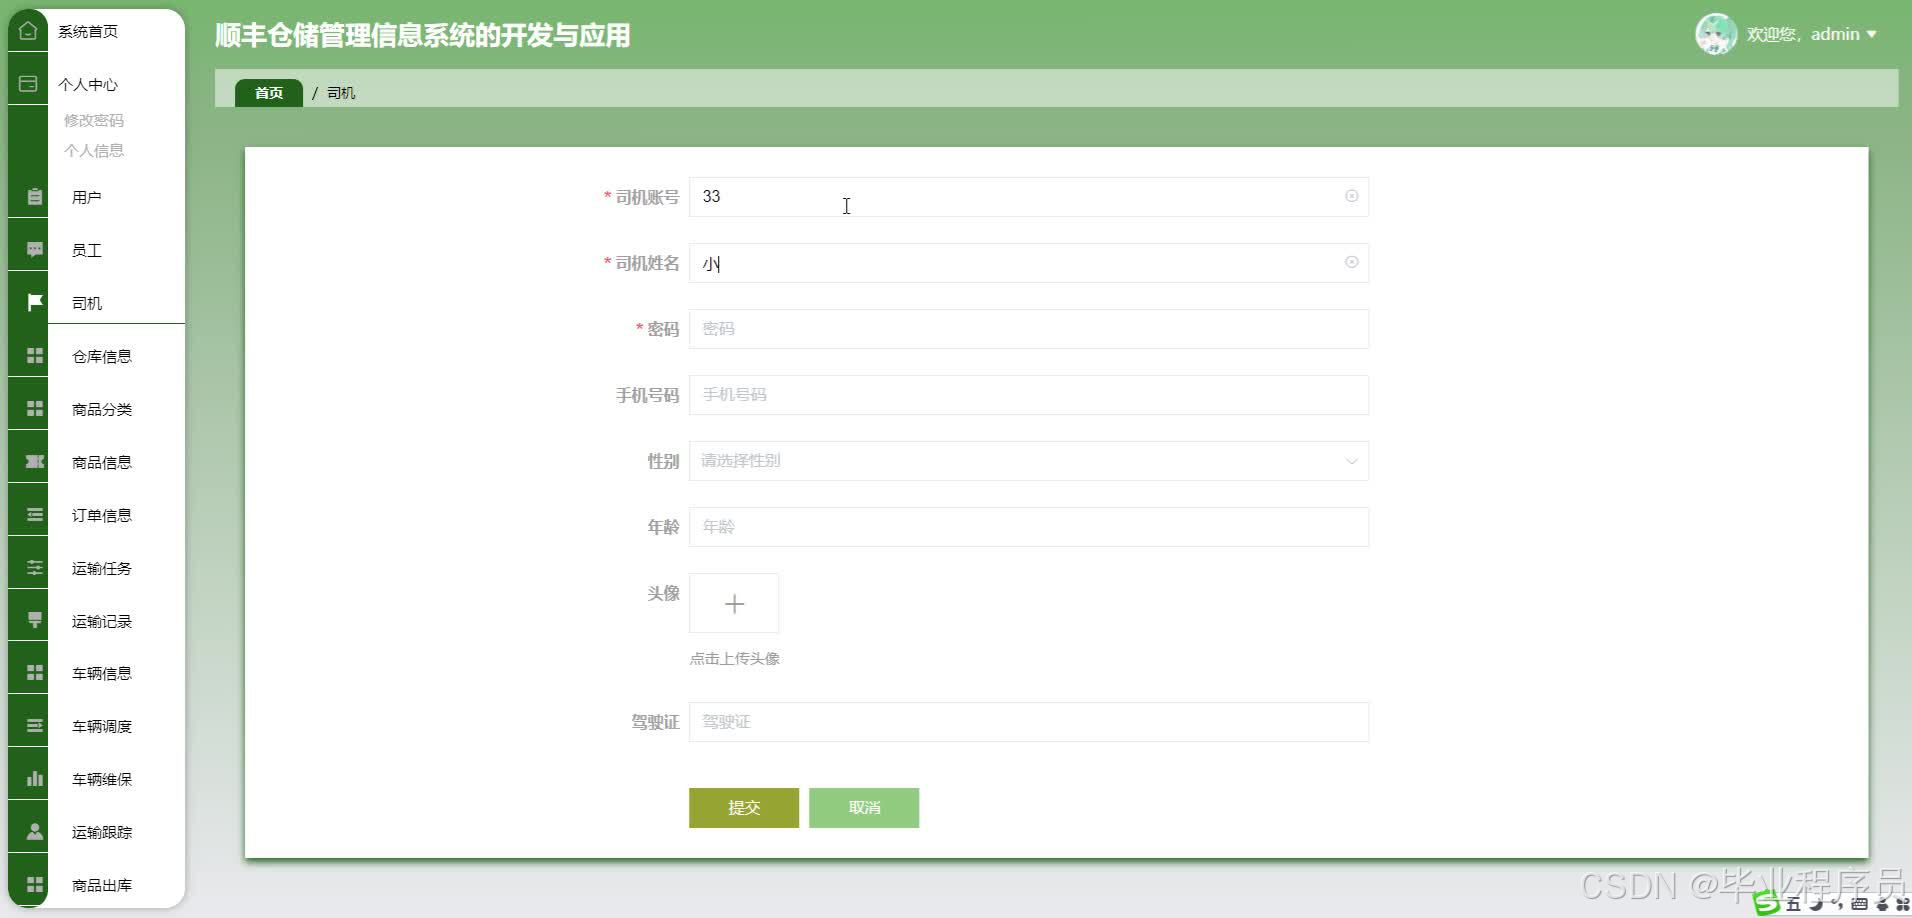Screen dimensions: 1912x918
Task: Focus the 司机姓名 input field
Action: 1028,263
